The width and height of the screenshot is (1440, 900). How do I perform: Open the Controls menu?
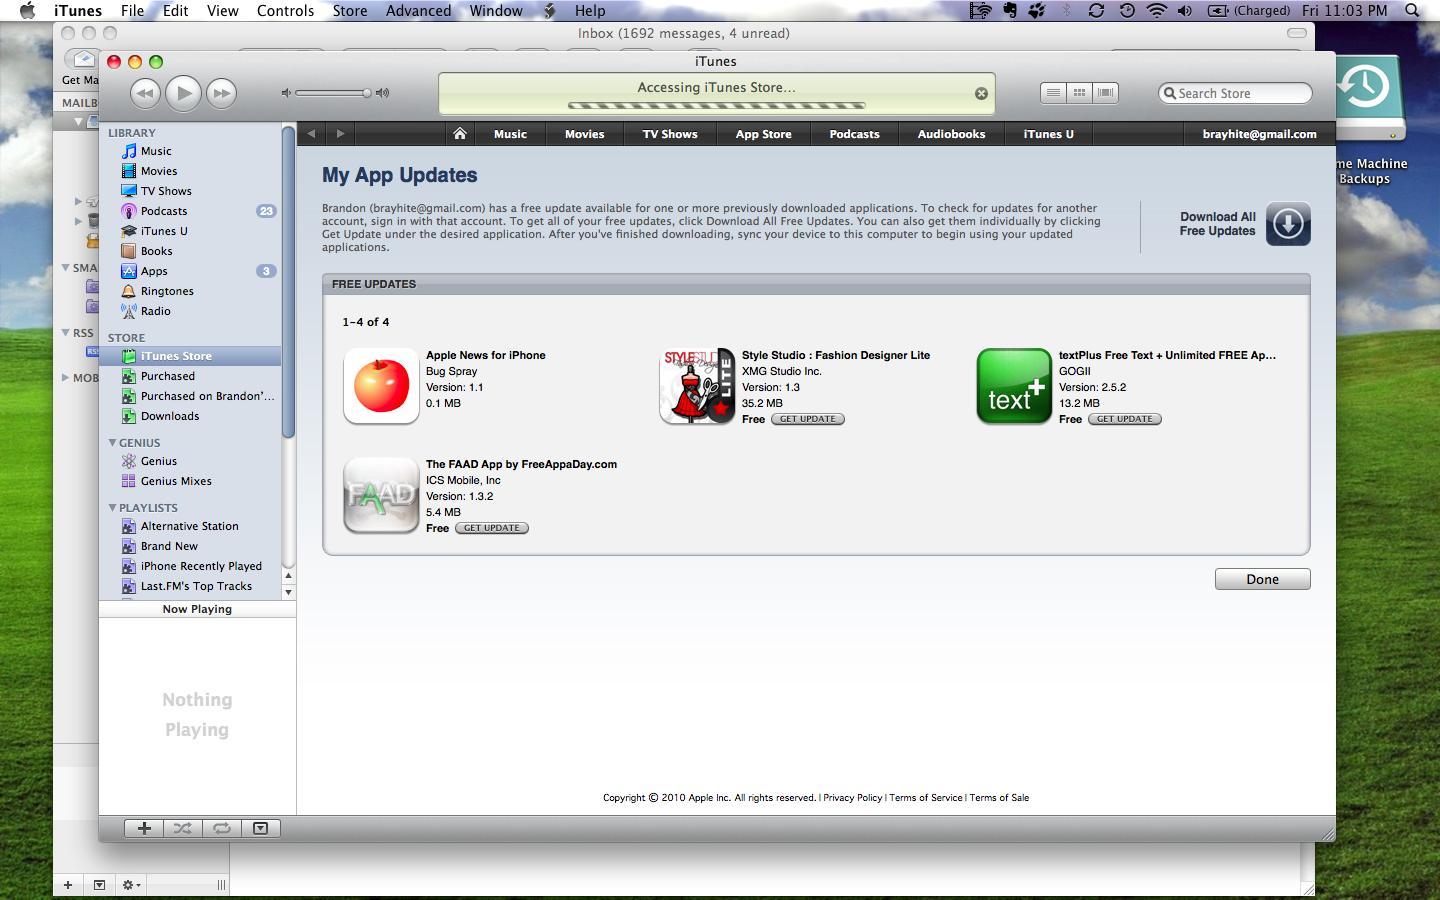coord(285,11)
